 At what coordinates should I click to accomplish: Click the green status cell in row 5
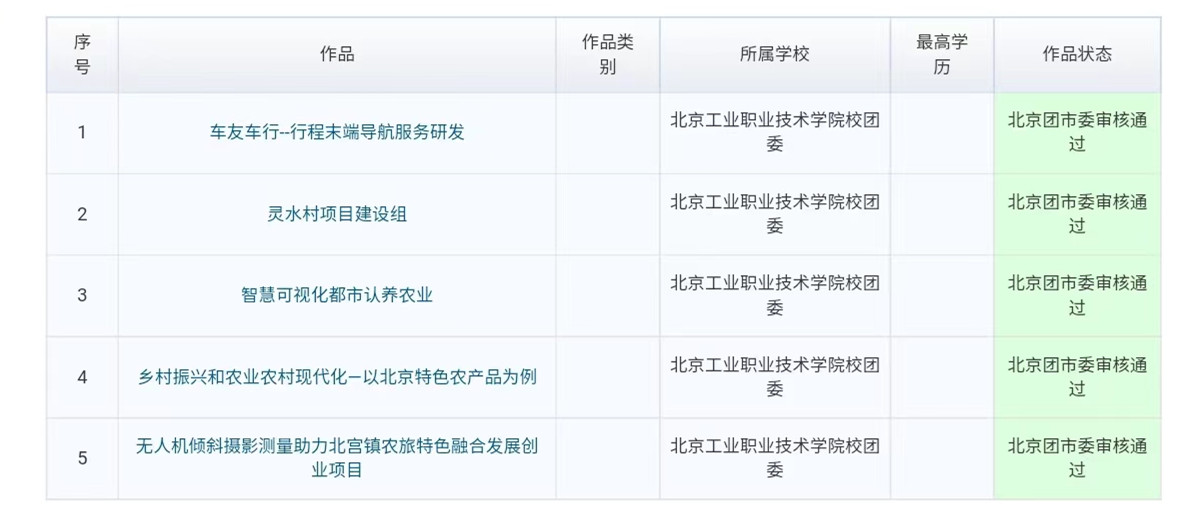(x=1077, y=457)
